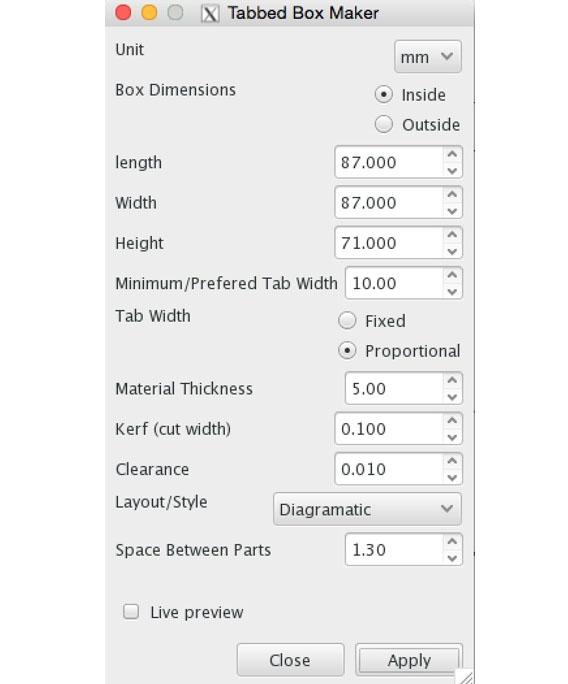Viewport: 568px width, 684px height.
Task: Increase Material Thickness with up arrow
Action: click(x=452, y=381)
